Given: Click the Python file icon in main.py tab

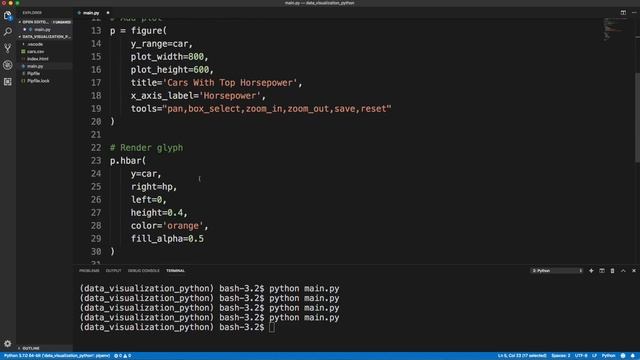Looking at the screenshot, I should click(79, 13).
